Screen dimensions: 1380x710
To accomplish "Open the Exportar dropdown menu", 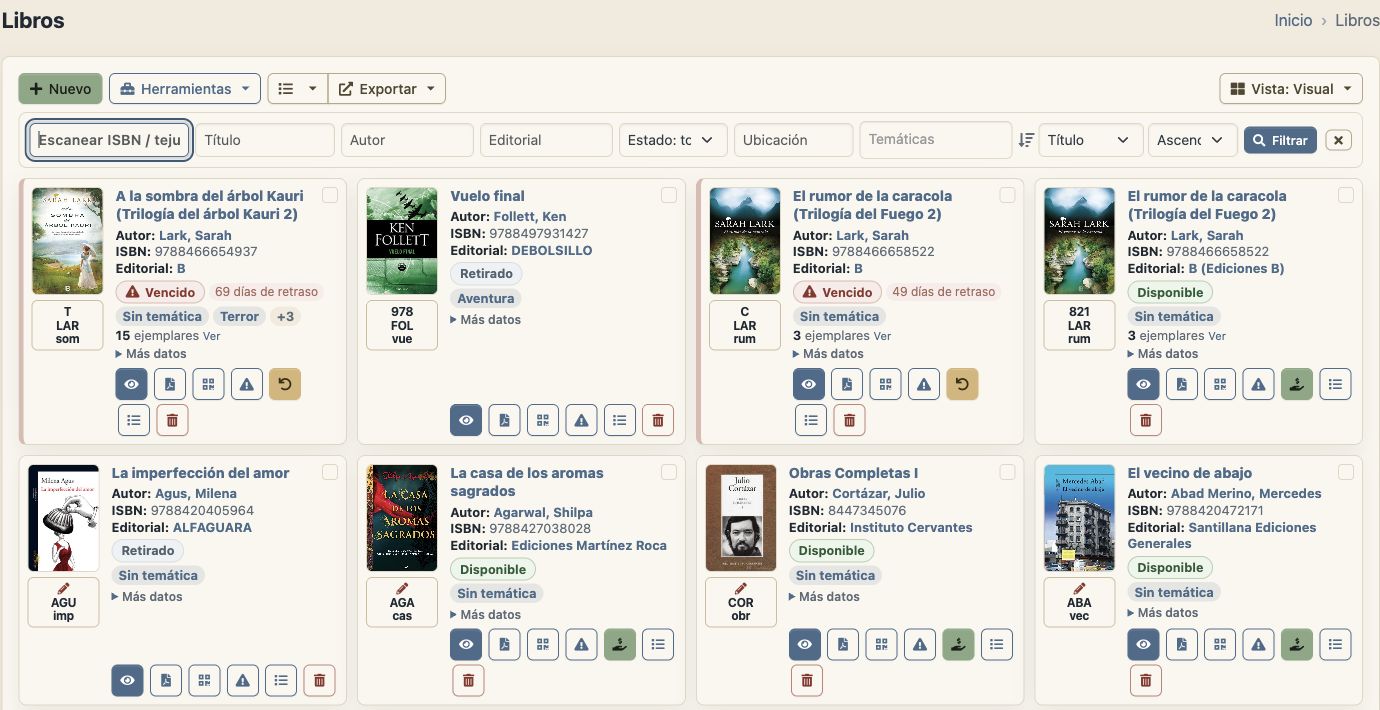I will pyautogui.click(x=387, y=89).
